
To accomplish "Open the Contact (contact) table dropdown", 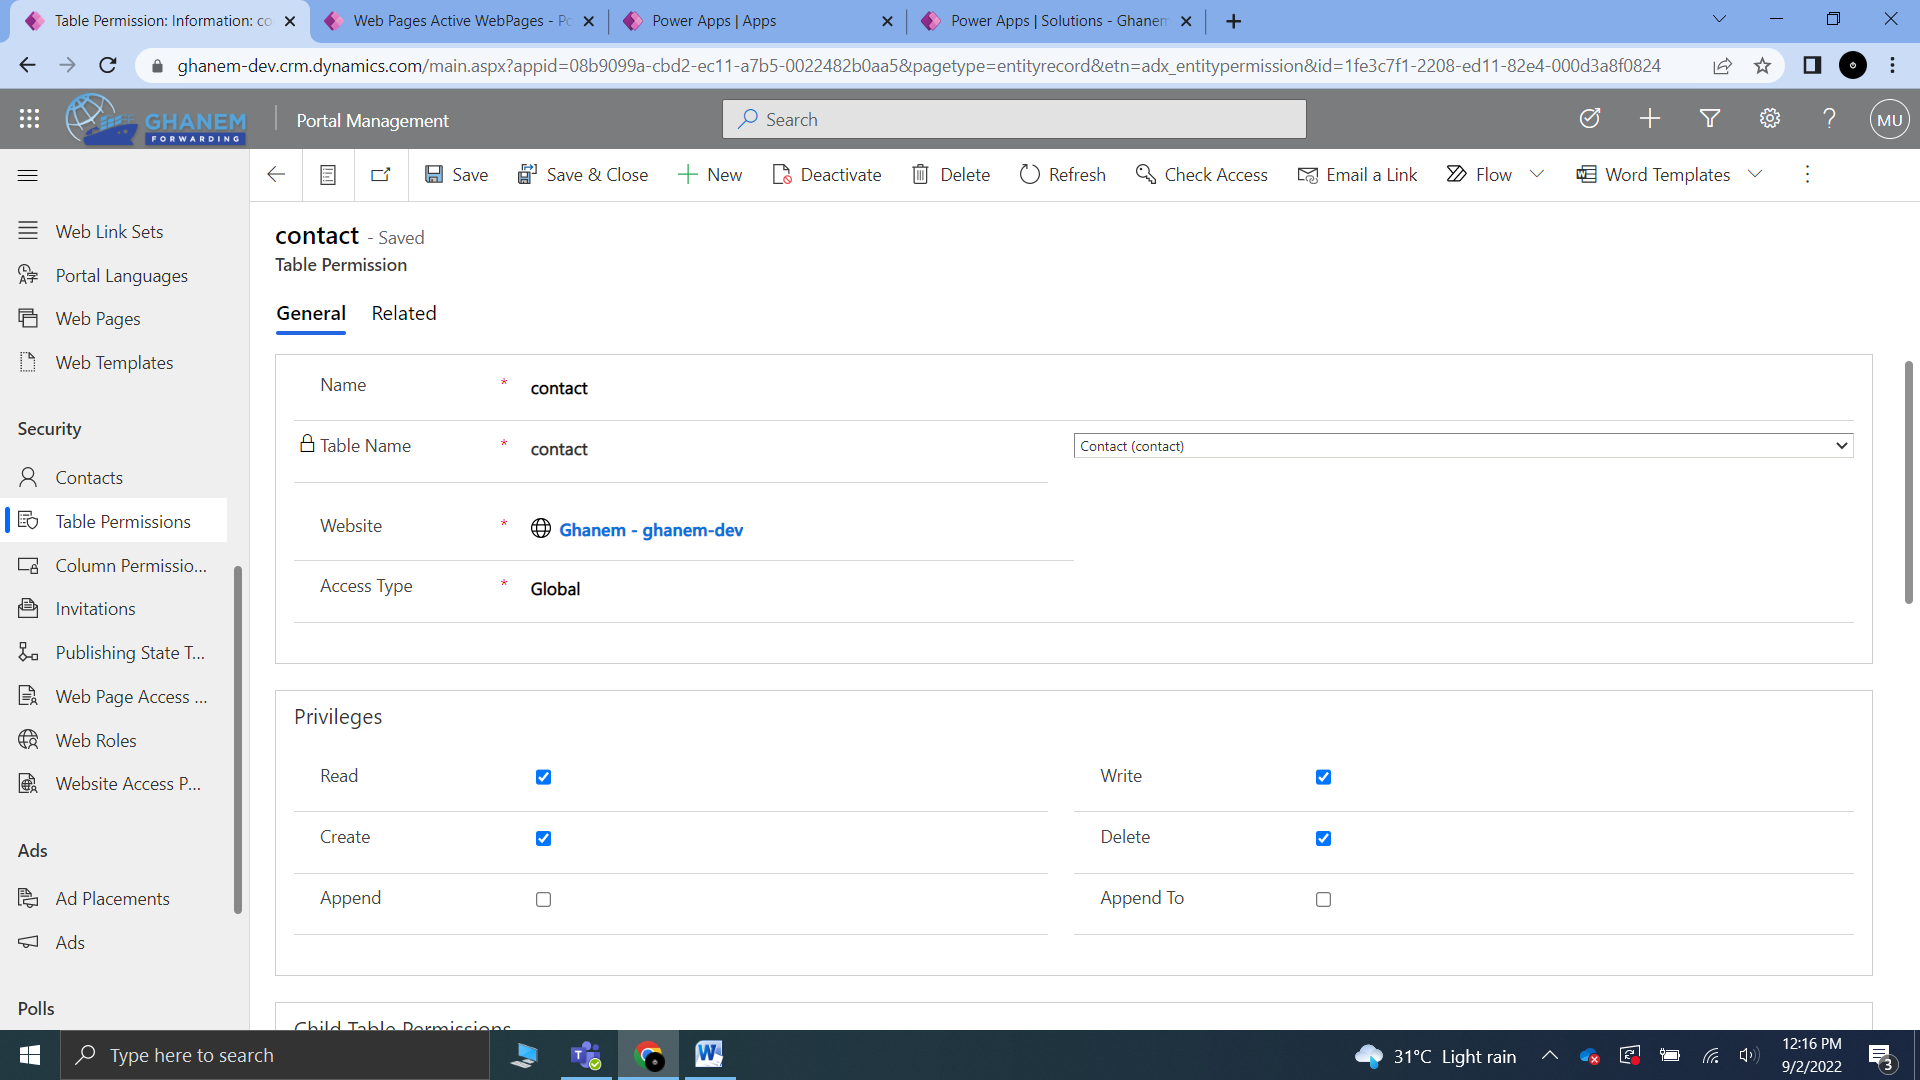I will point(1841,445).
